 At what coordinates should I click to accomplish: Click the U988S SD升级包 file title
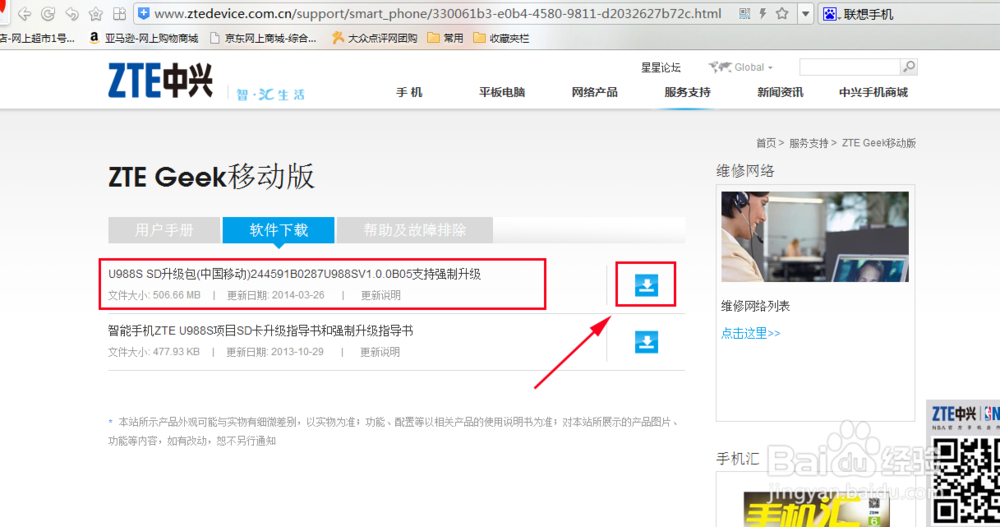[295, 274]
